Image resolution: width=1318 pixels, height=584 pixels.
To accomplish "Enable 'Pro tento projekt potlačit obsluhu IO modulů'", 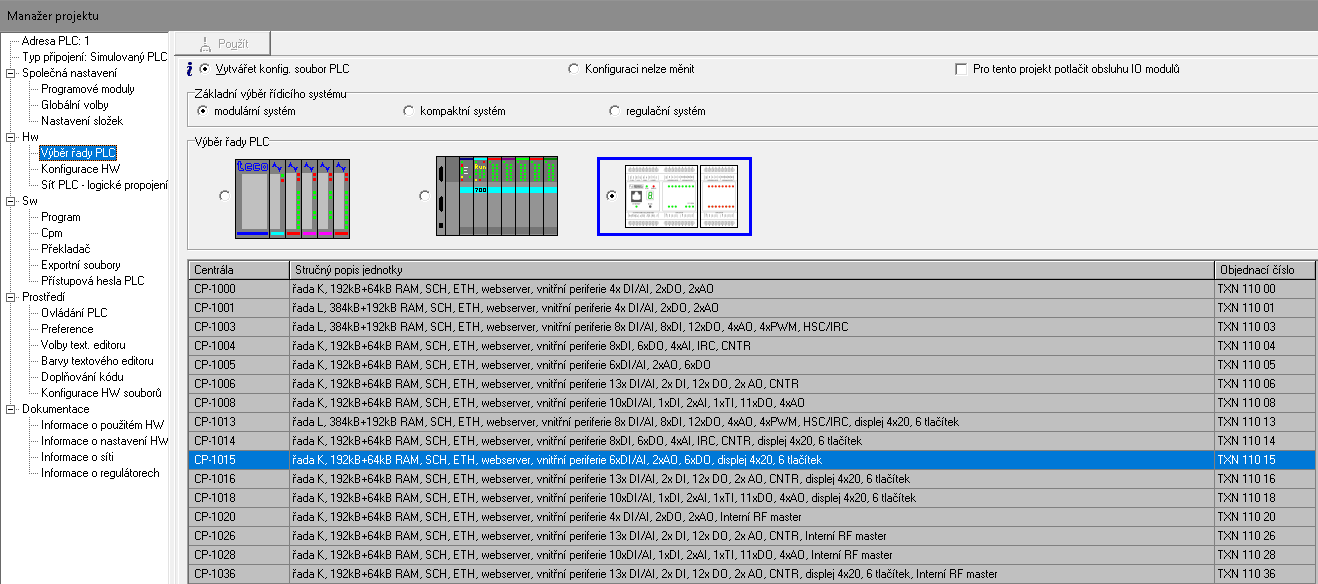I will [961, 69].
